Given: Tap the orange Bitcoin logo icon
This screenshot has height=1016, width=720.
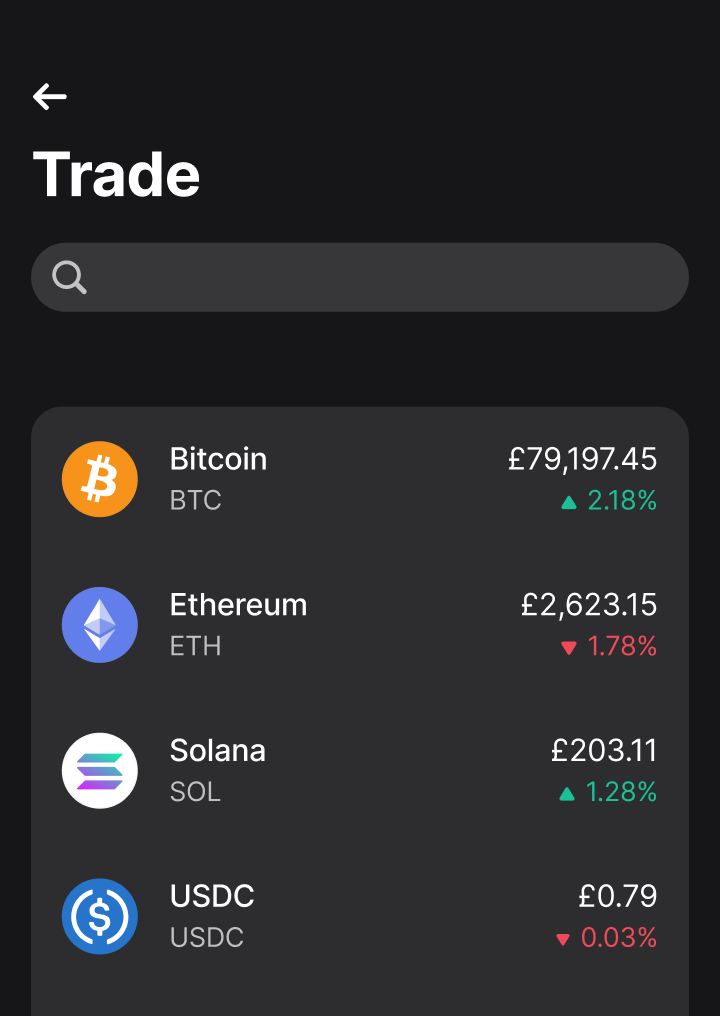Looking at the screenshot, I should point(100,480).
